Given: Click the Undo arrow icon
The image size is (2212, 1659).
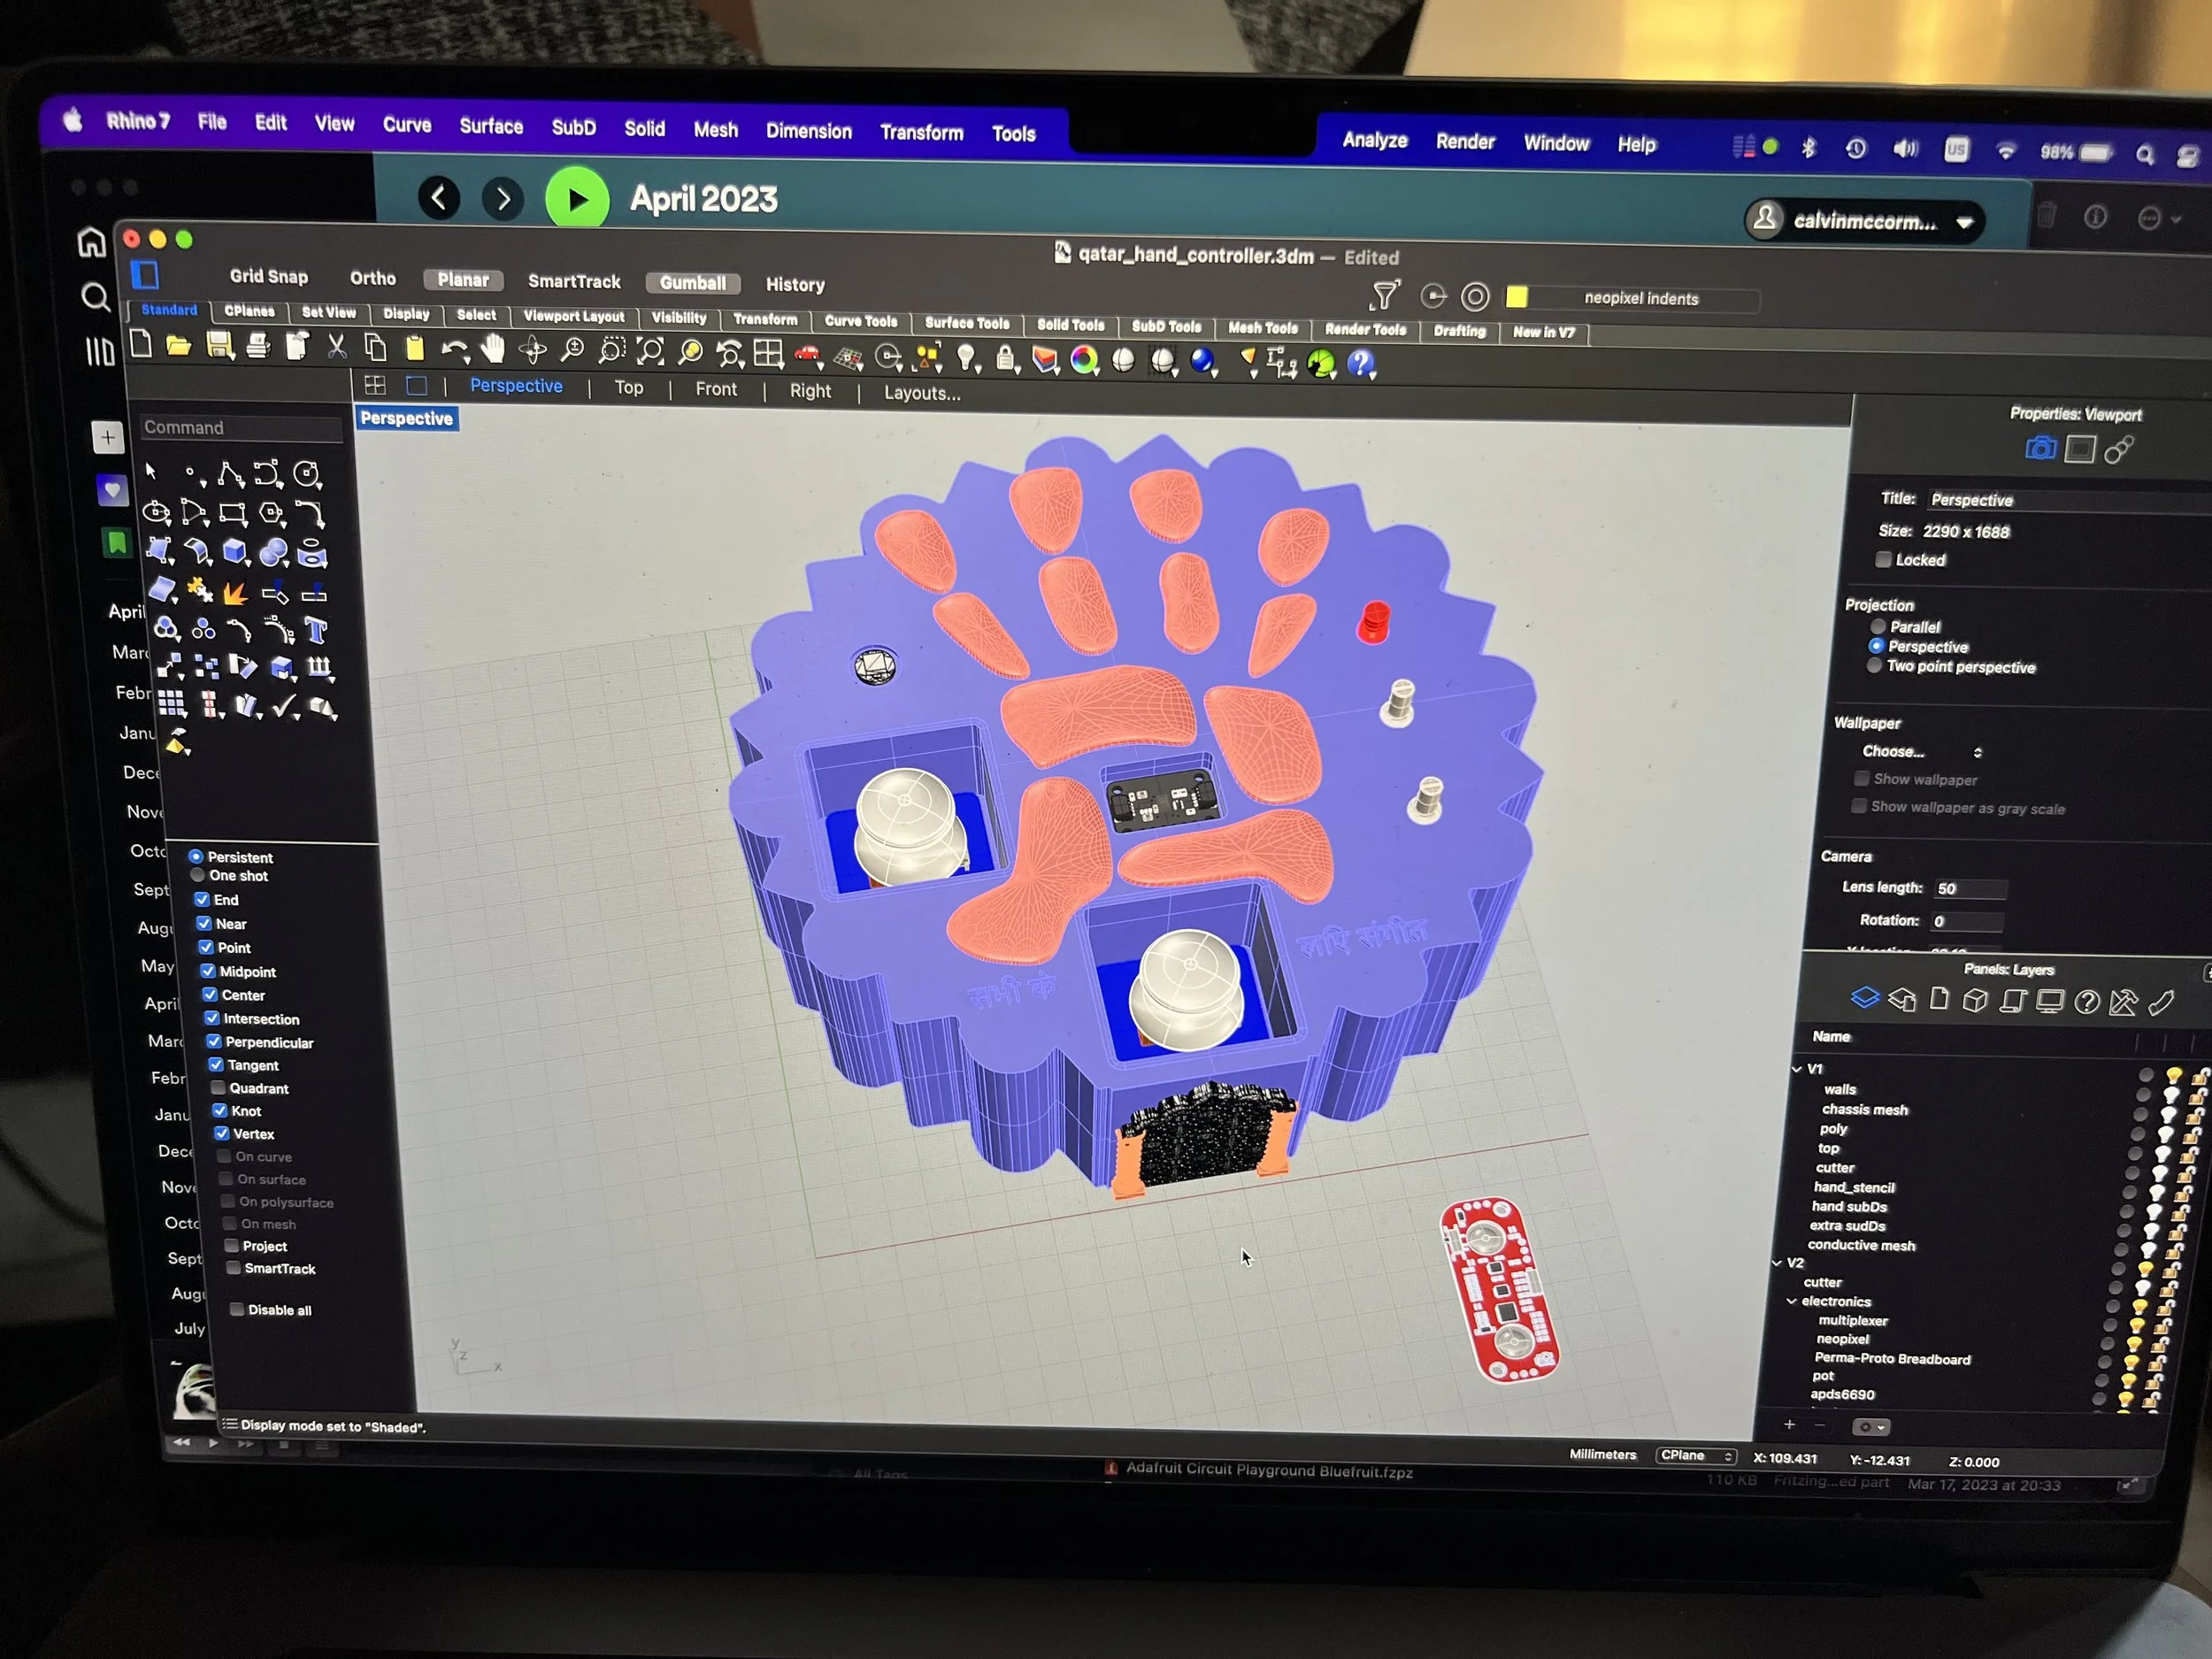Looking at the screenshot, I should [454, 350].
